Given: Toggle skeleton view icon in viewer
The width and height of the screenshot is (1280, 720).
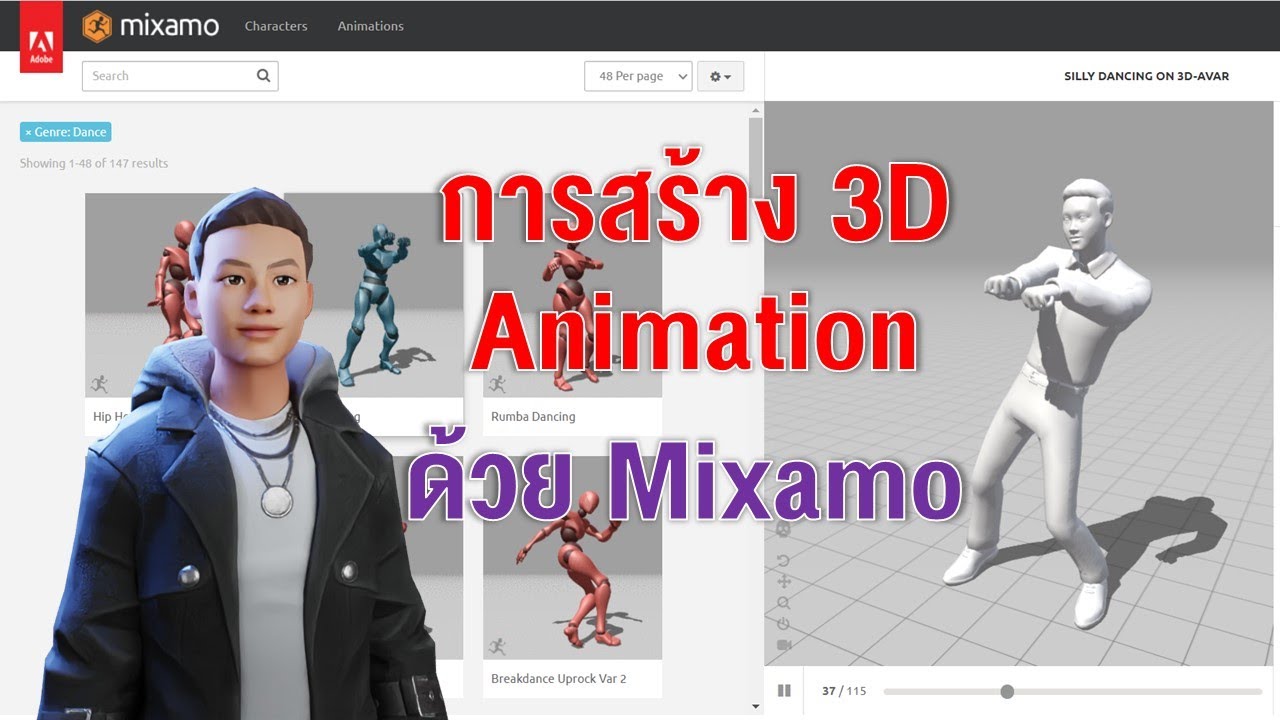Looking at the screenshot, I should (x=783, y=531).
